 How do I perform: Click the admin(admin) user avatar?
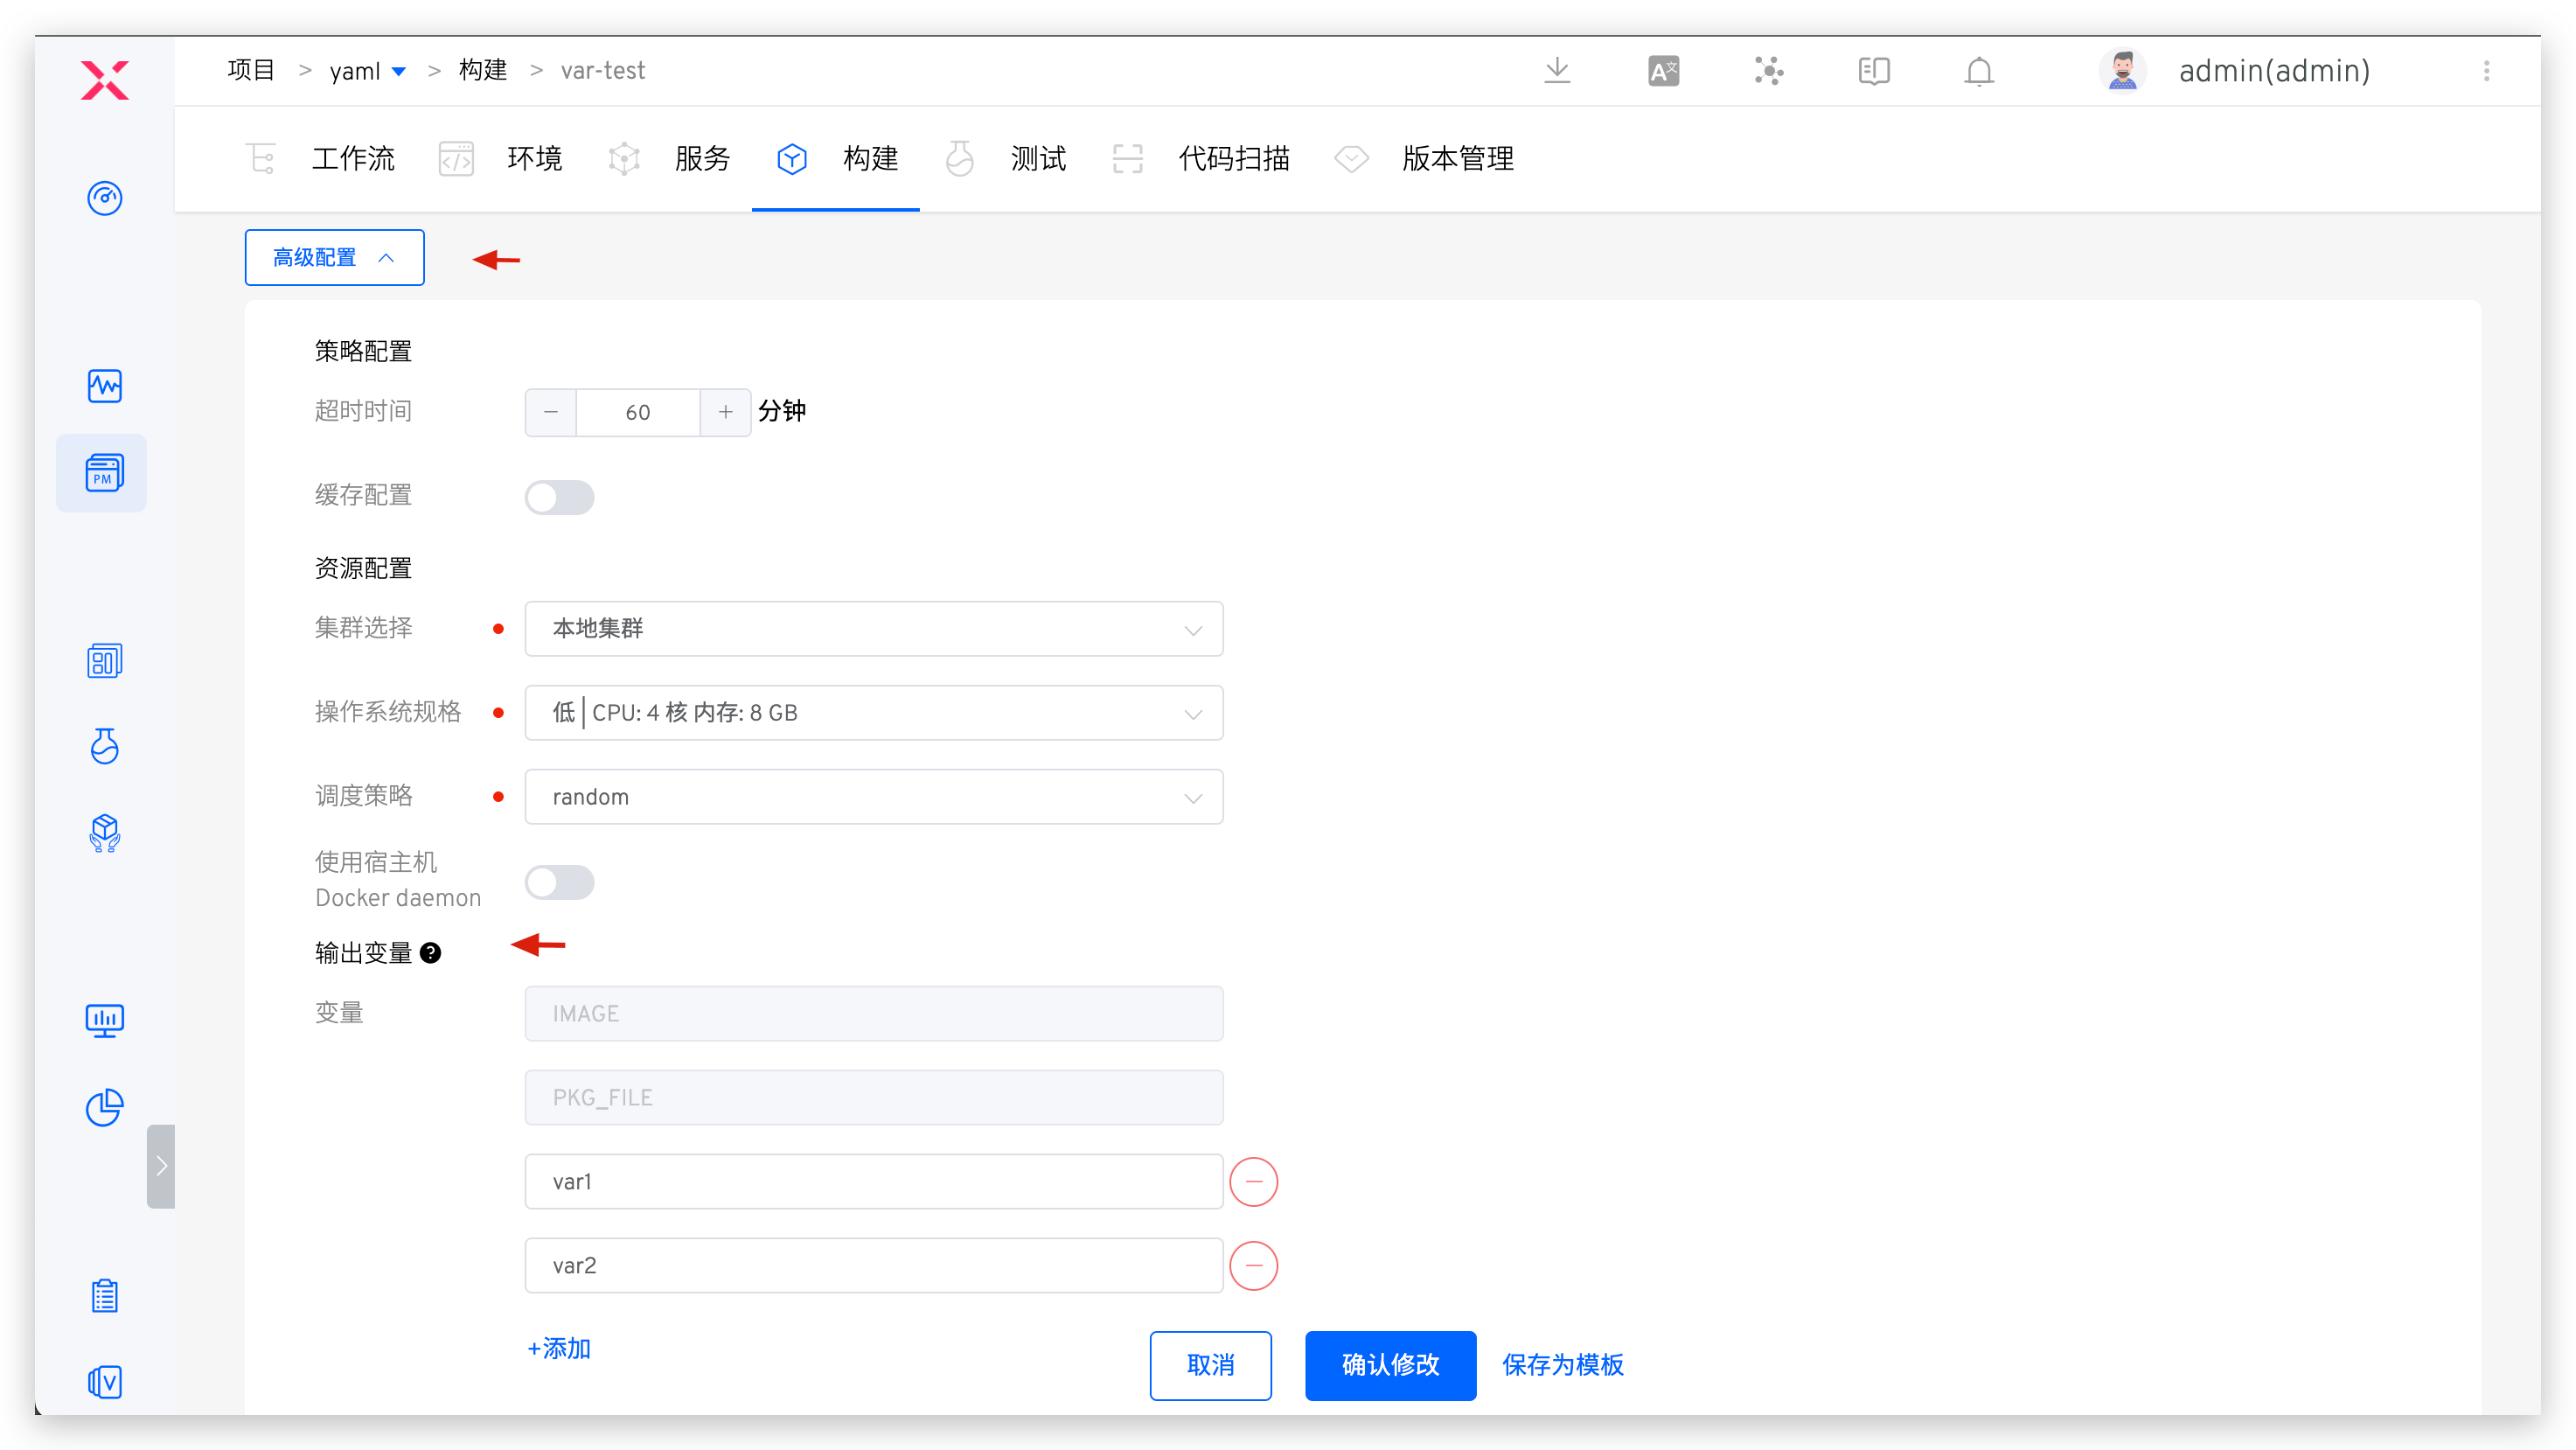tap(2123, 70)
